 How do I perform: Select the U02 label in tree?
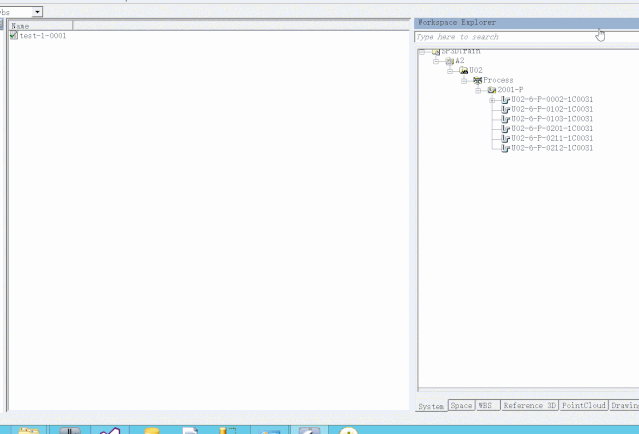tap(476, 70)
